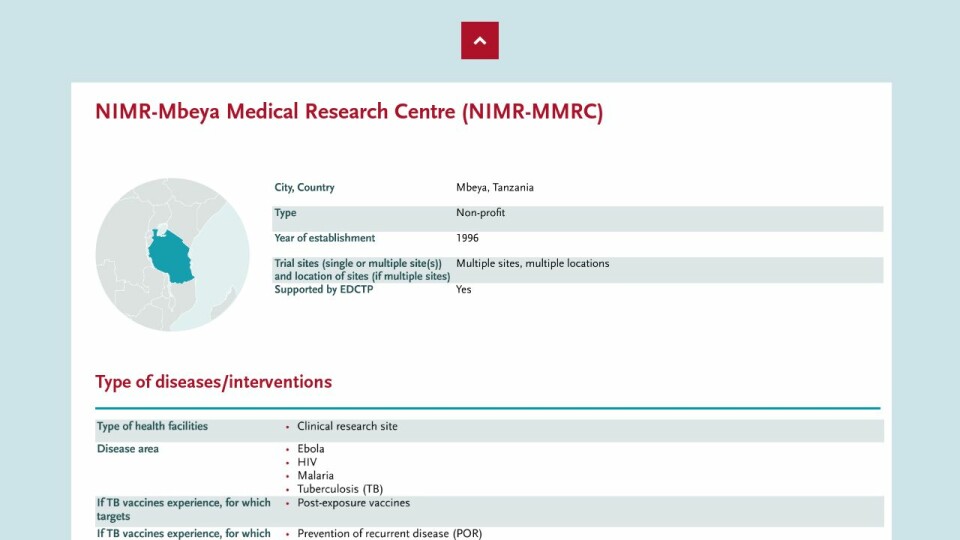Select 'HIV' in disease area list
Screen dimensions: 960x540
[307, 462]
